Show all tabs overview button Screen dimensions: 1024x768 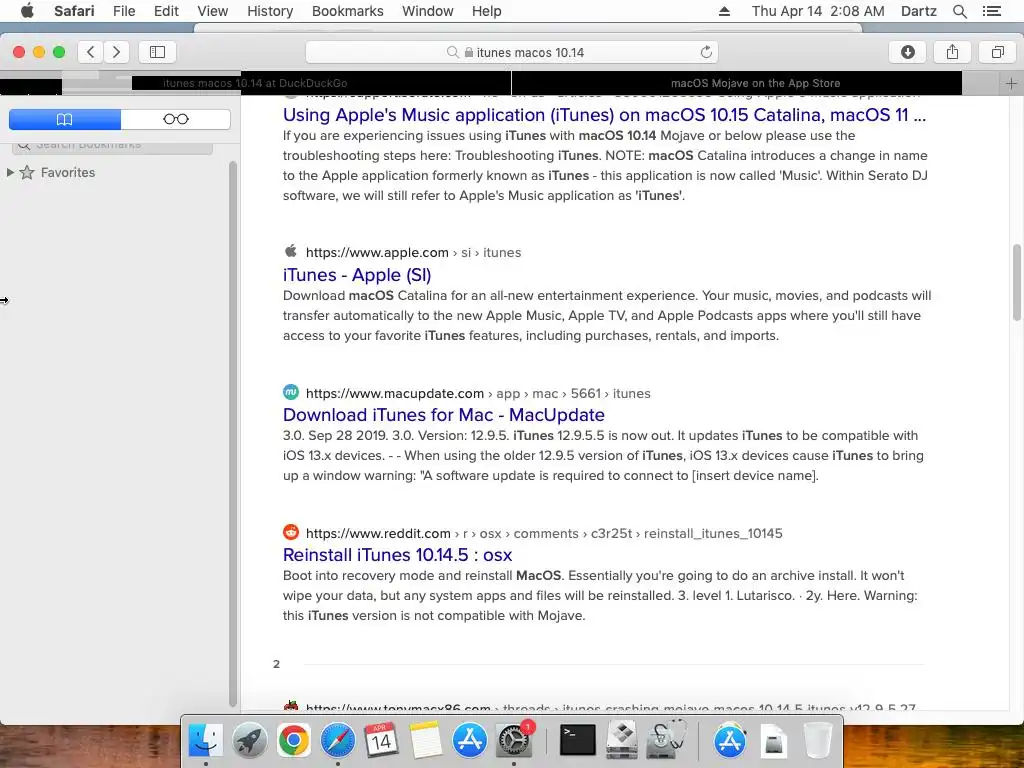[997, 52]
